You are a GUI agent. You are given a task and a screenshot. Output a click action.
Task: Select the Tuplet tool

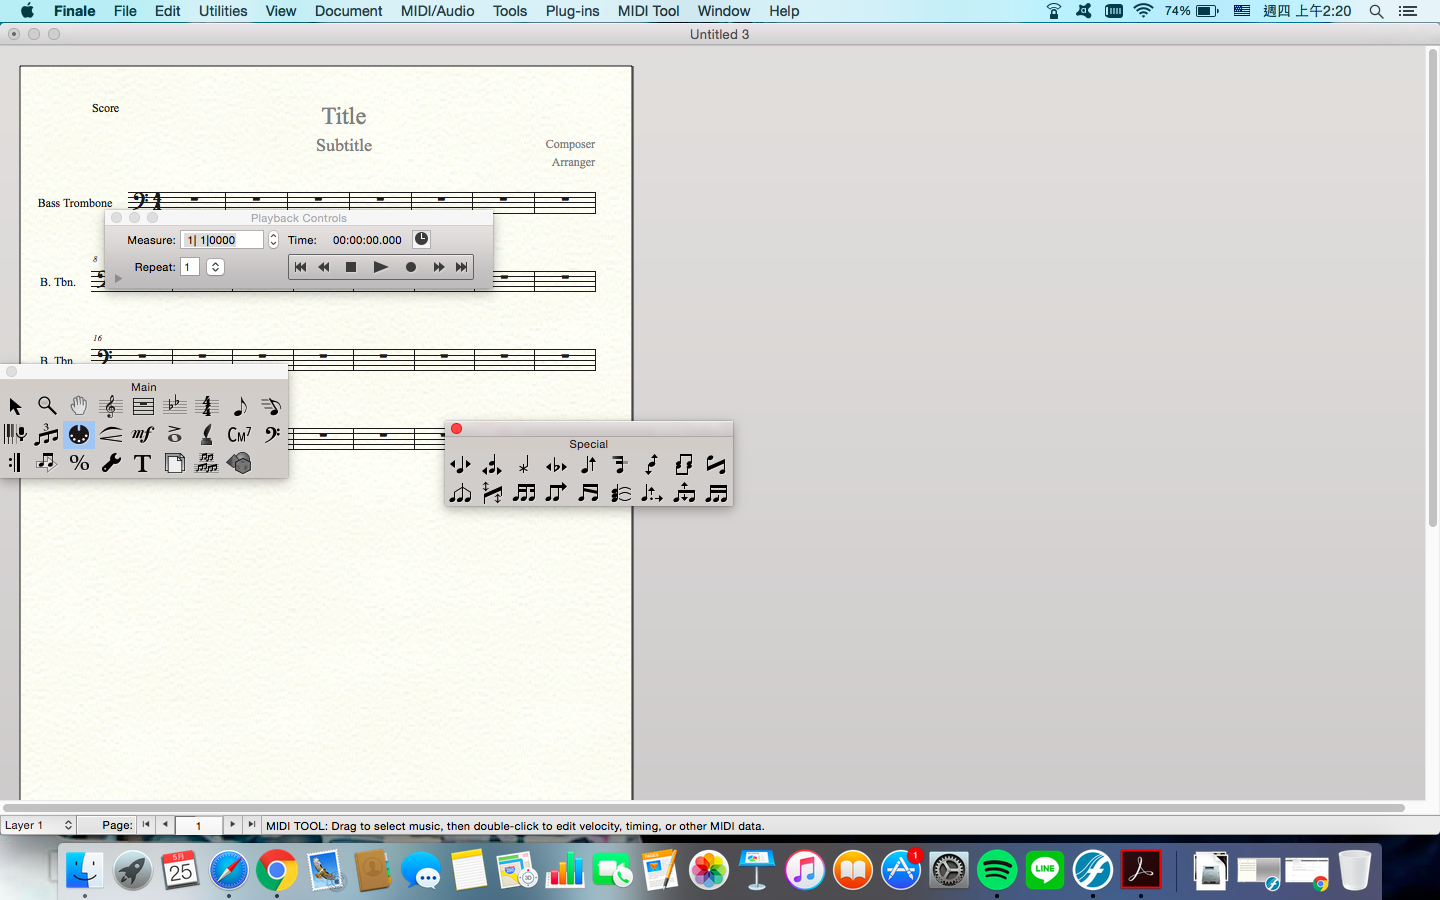click(46, 434)
